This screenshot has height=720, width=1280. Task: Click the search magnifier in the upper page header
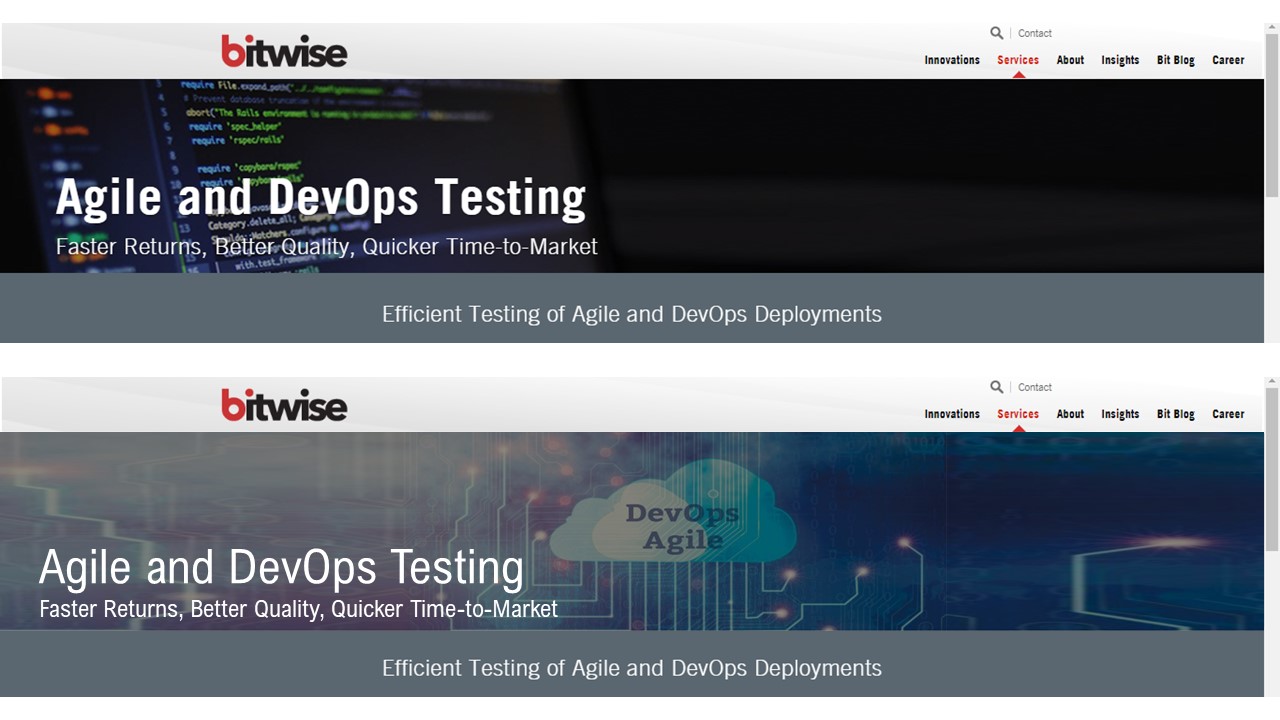(996, 33)
